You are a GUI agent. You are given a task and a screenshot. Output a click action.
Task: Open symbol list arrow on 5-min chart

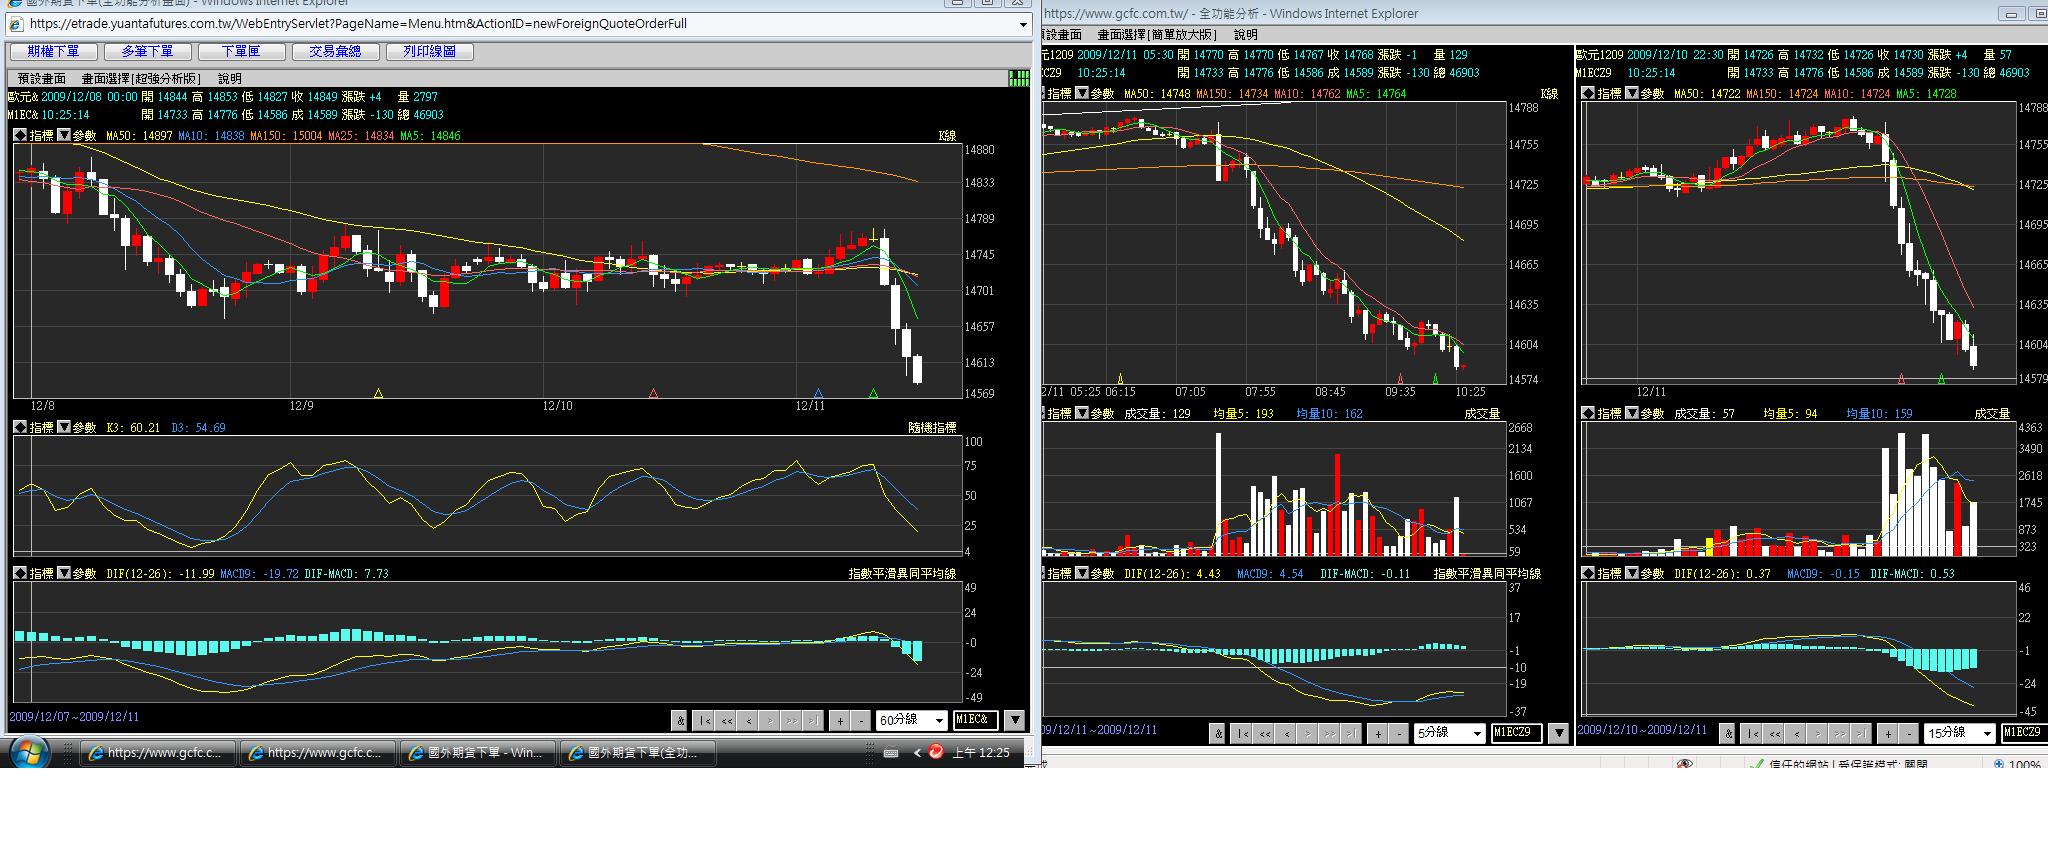point(1558,733)
